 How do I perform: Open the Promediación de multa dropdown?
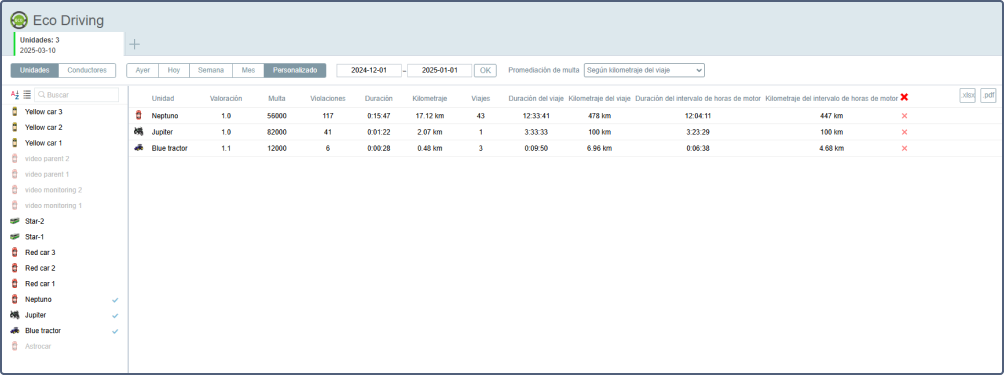tap(644, 70)
